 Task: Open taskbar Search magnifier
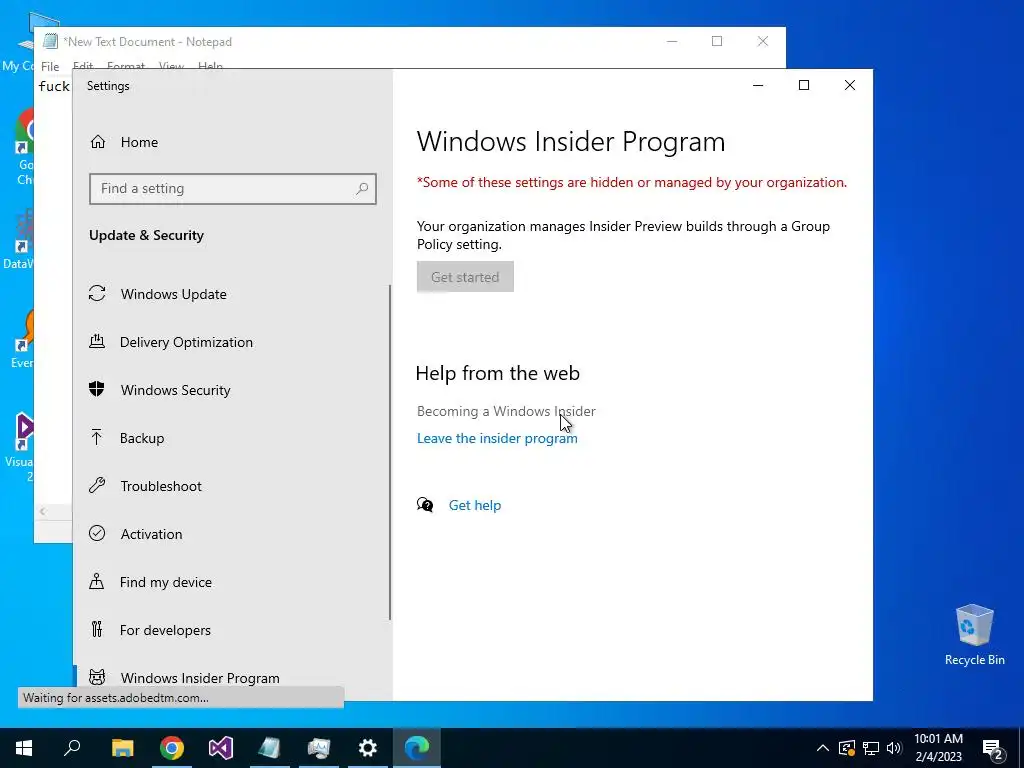point(72,748)
